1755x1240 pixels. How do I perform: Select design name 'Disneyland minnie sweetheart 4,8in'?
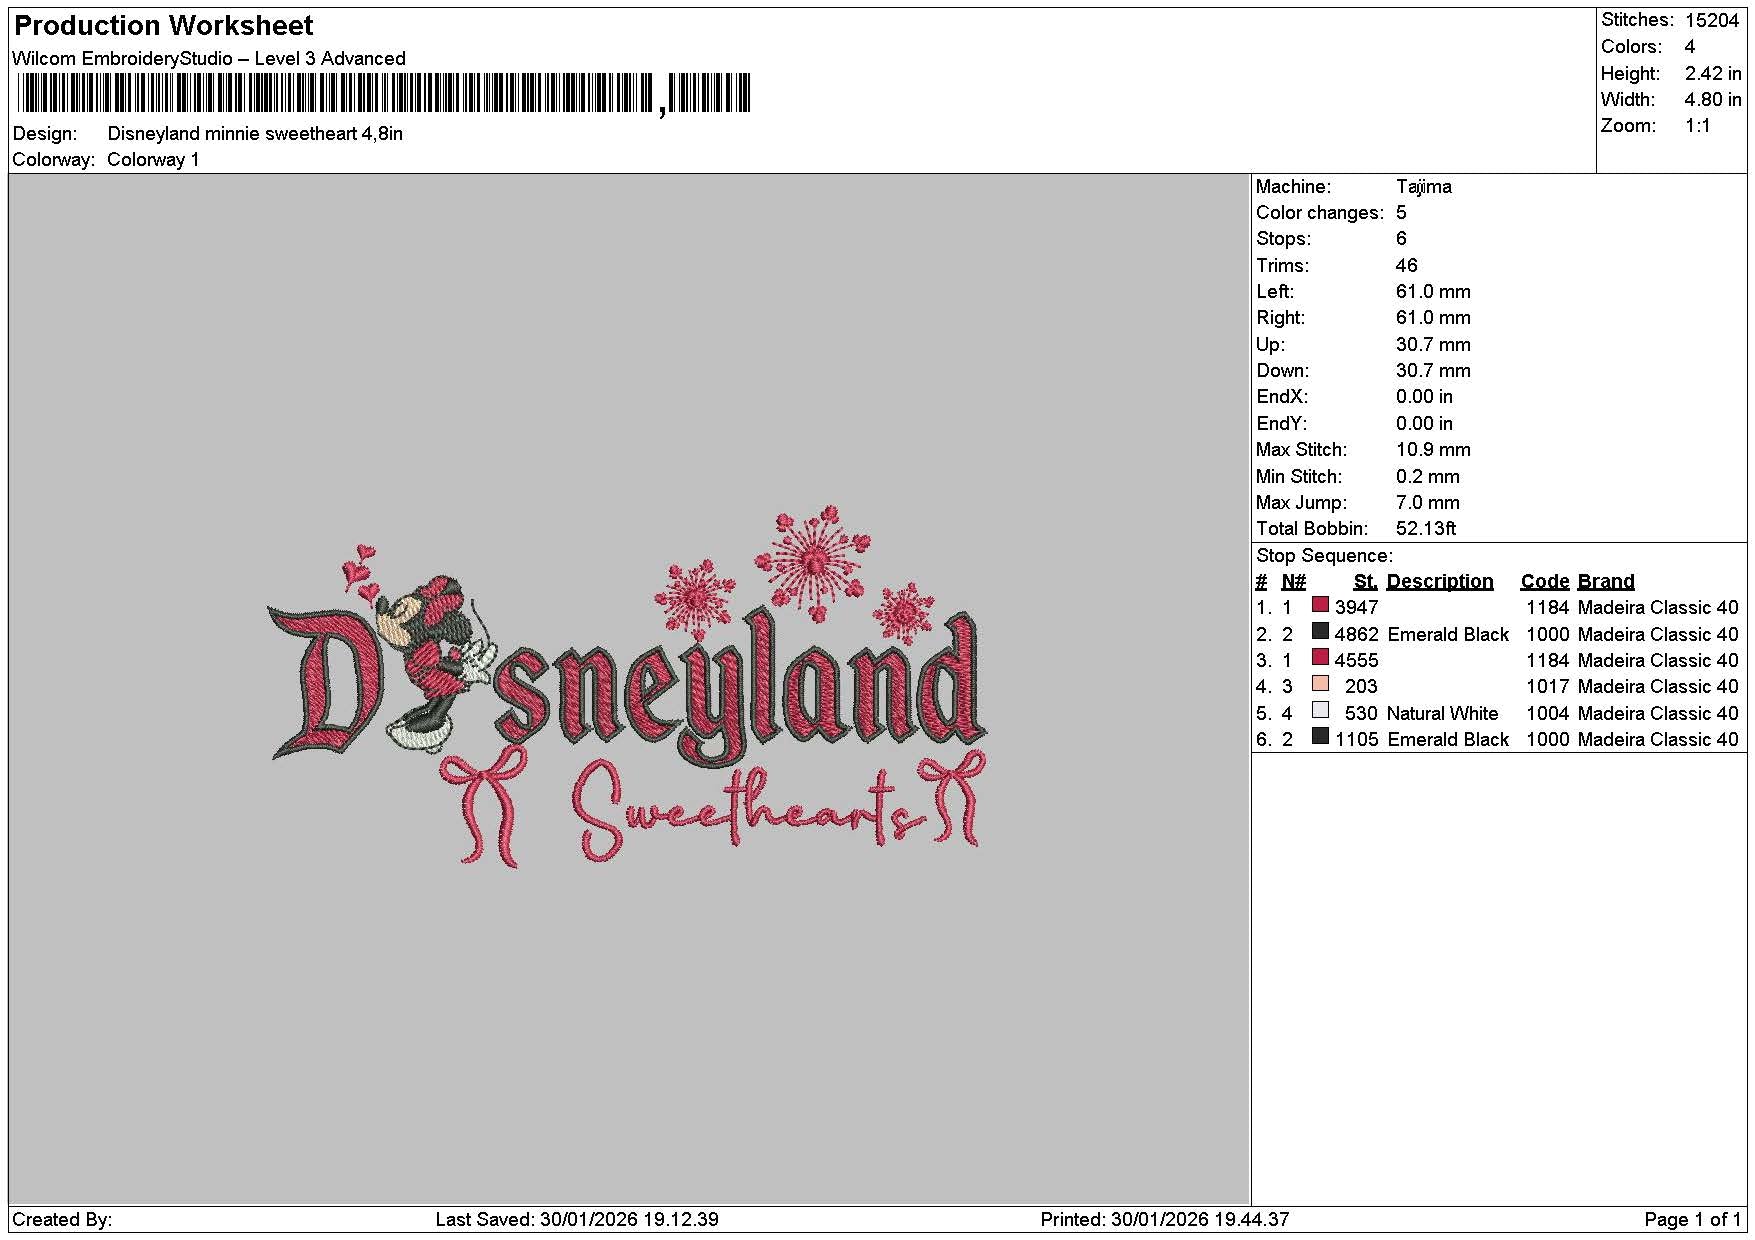(x=255, y=134)
